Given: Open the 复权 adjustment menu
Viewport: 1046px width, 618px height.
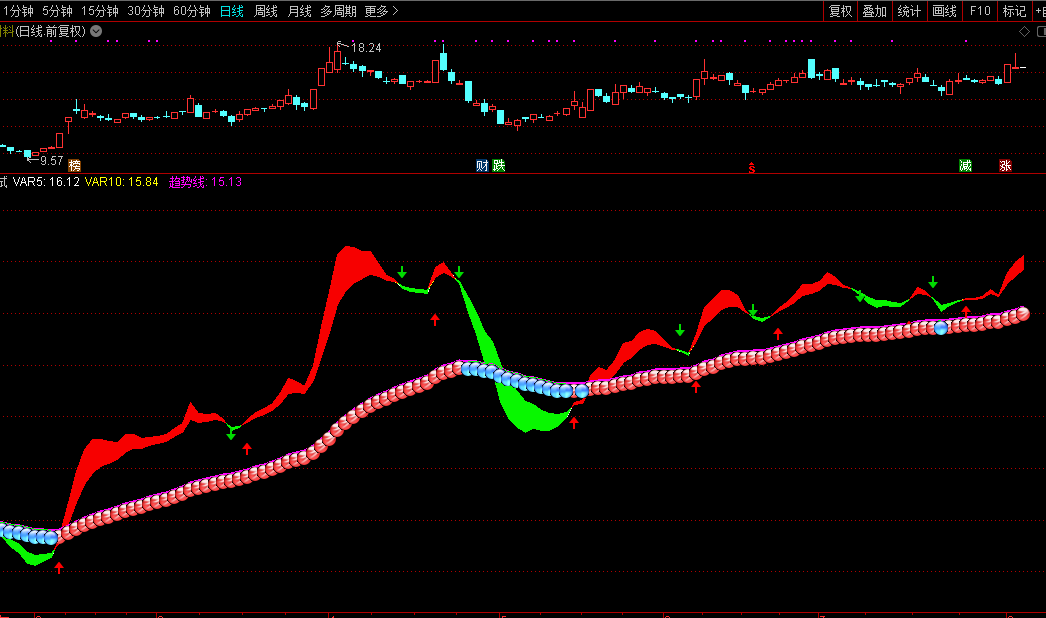Looking at the screenshot, I should click(841, 11).
